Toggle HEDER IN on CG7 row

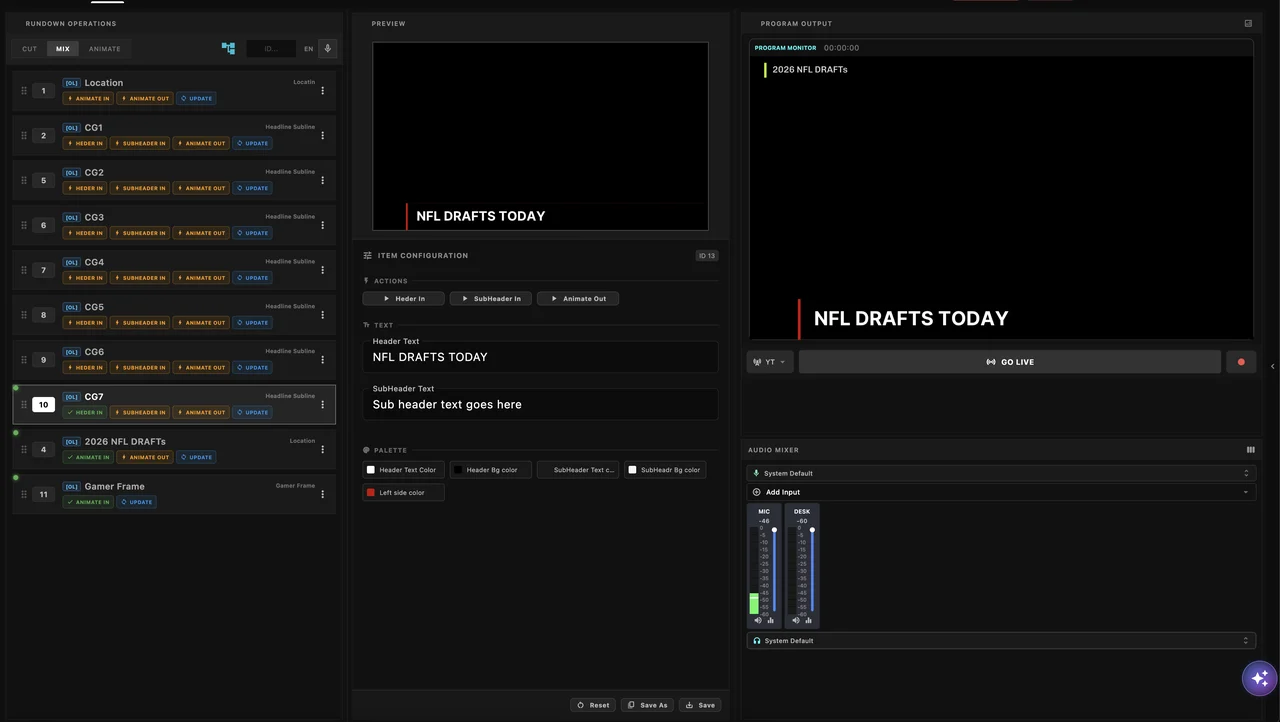click(85, 412)
